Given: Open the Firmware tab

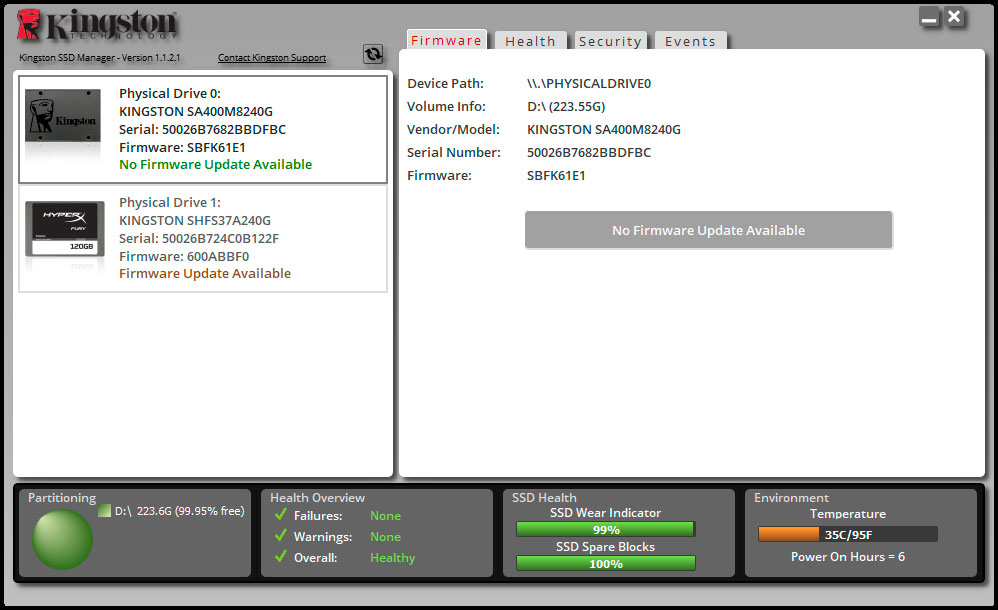Looking at the screenshot, I should coord(446,40).
